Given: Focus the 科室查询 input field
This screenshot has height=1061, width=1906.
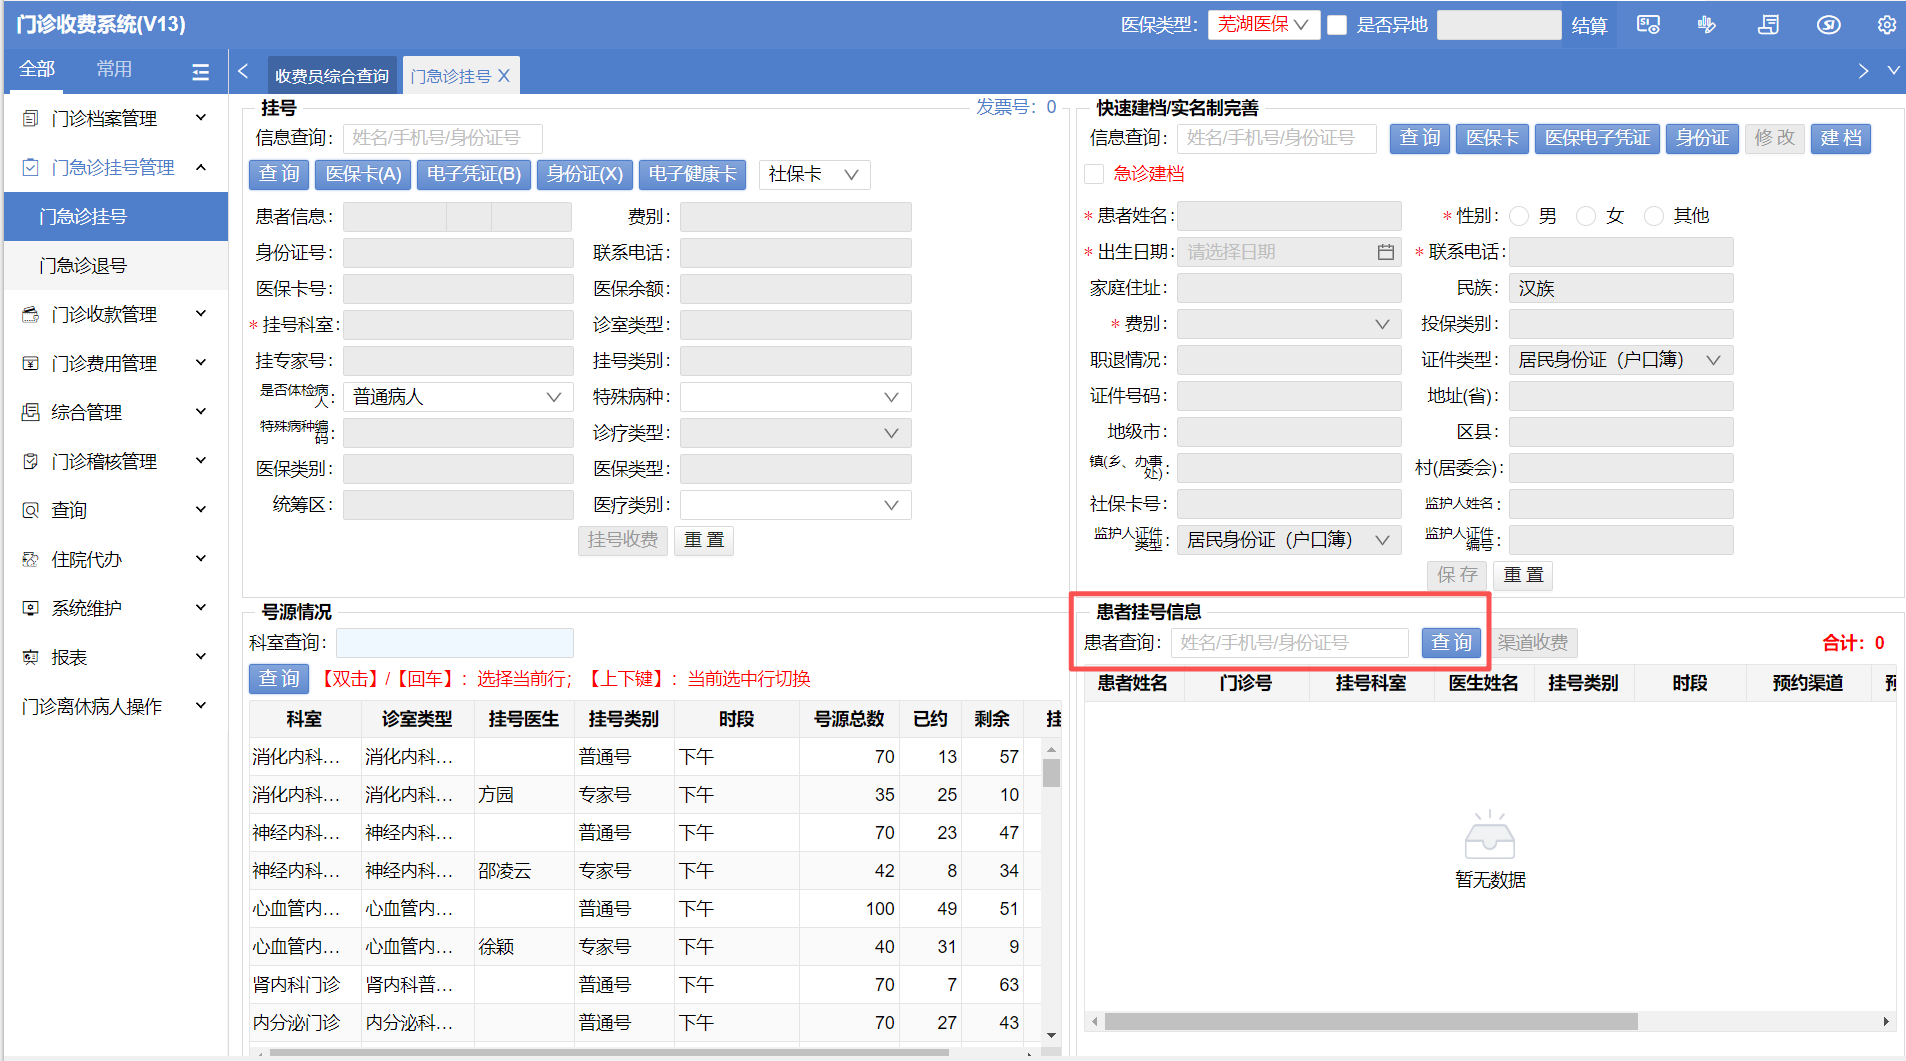Looking at the screenshot, I should (x=455, y=643).
